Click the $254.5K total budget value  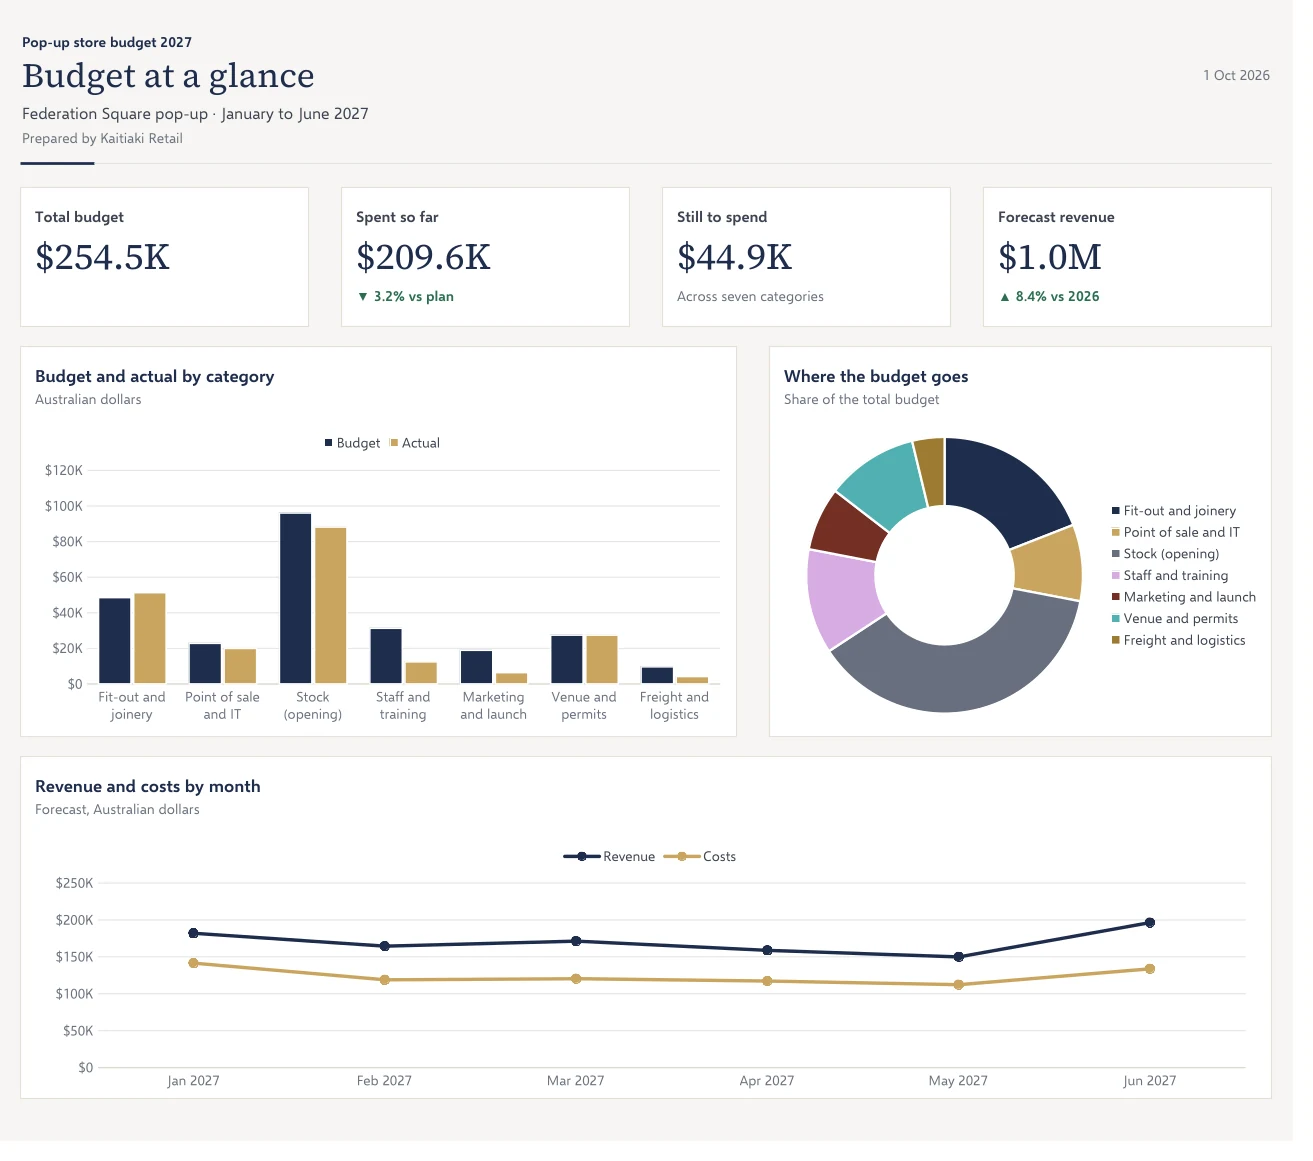coord(103,258)
